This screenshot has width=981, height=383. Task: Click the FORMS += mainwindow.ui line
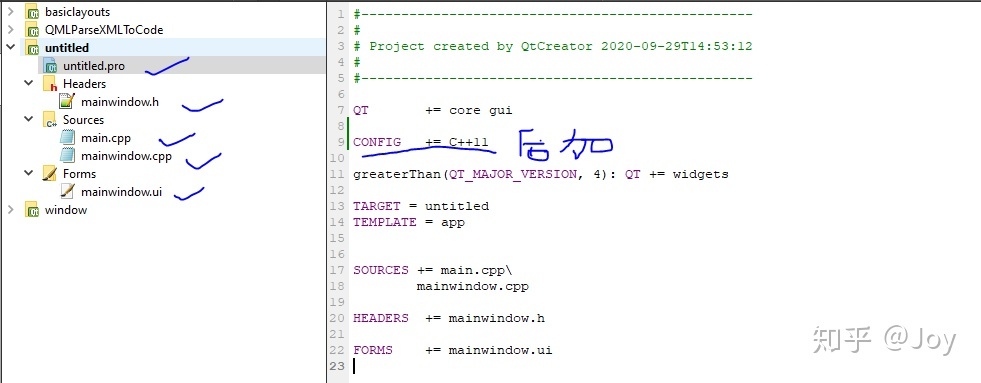[x=452, y=350]
